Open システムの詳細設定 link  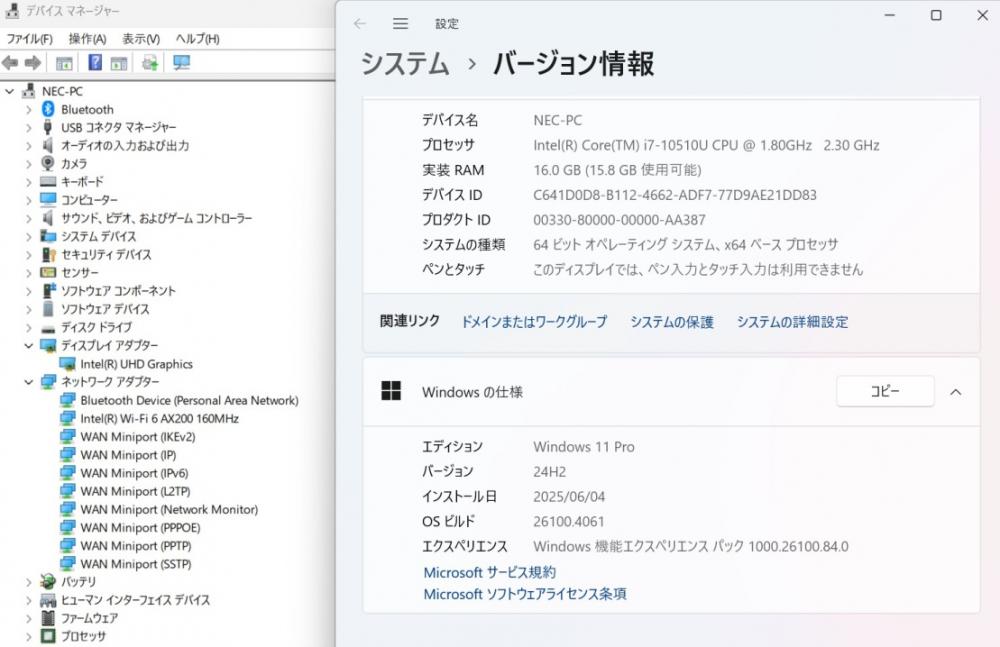[793, 322]
